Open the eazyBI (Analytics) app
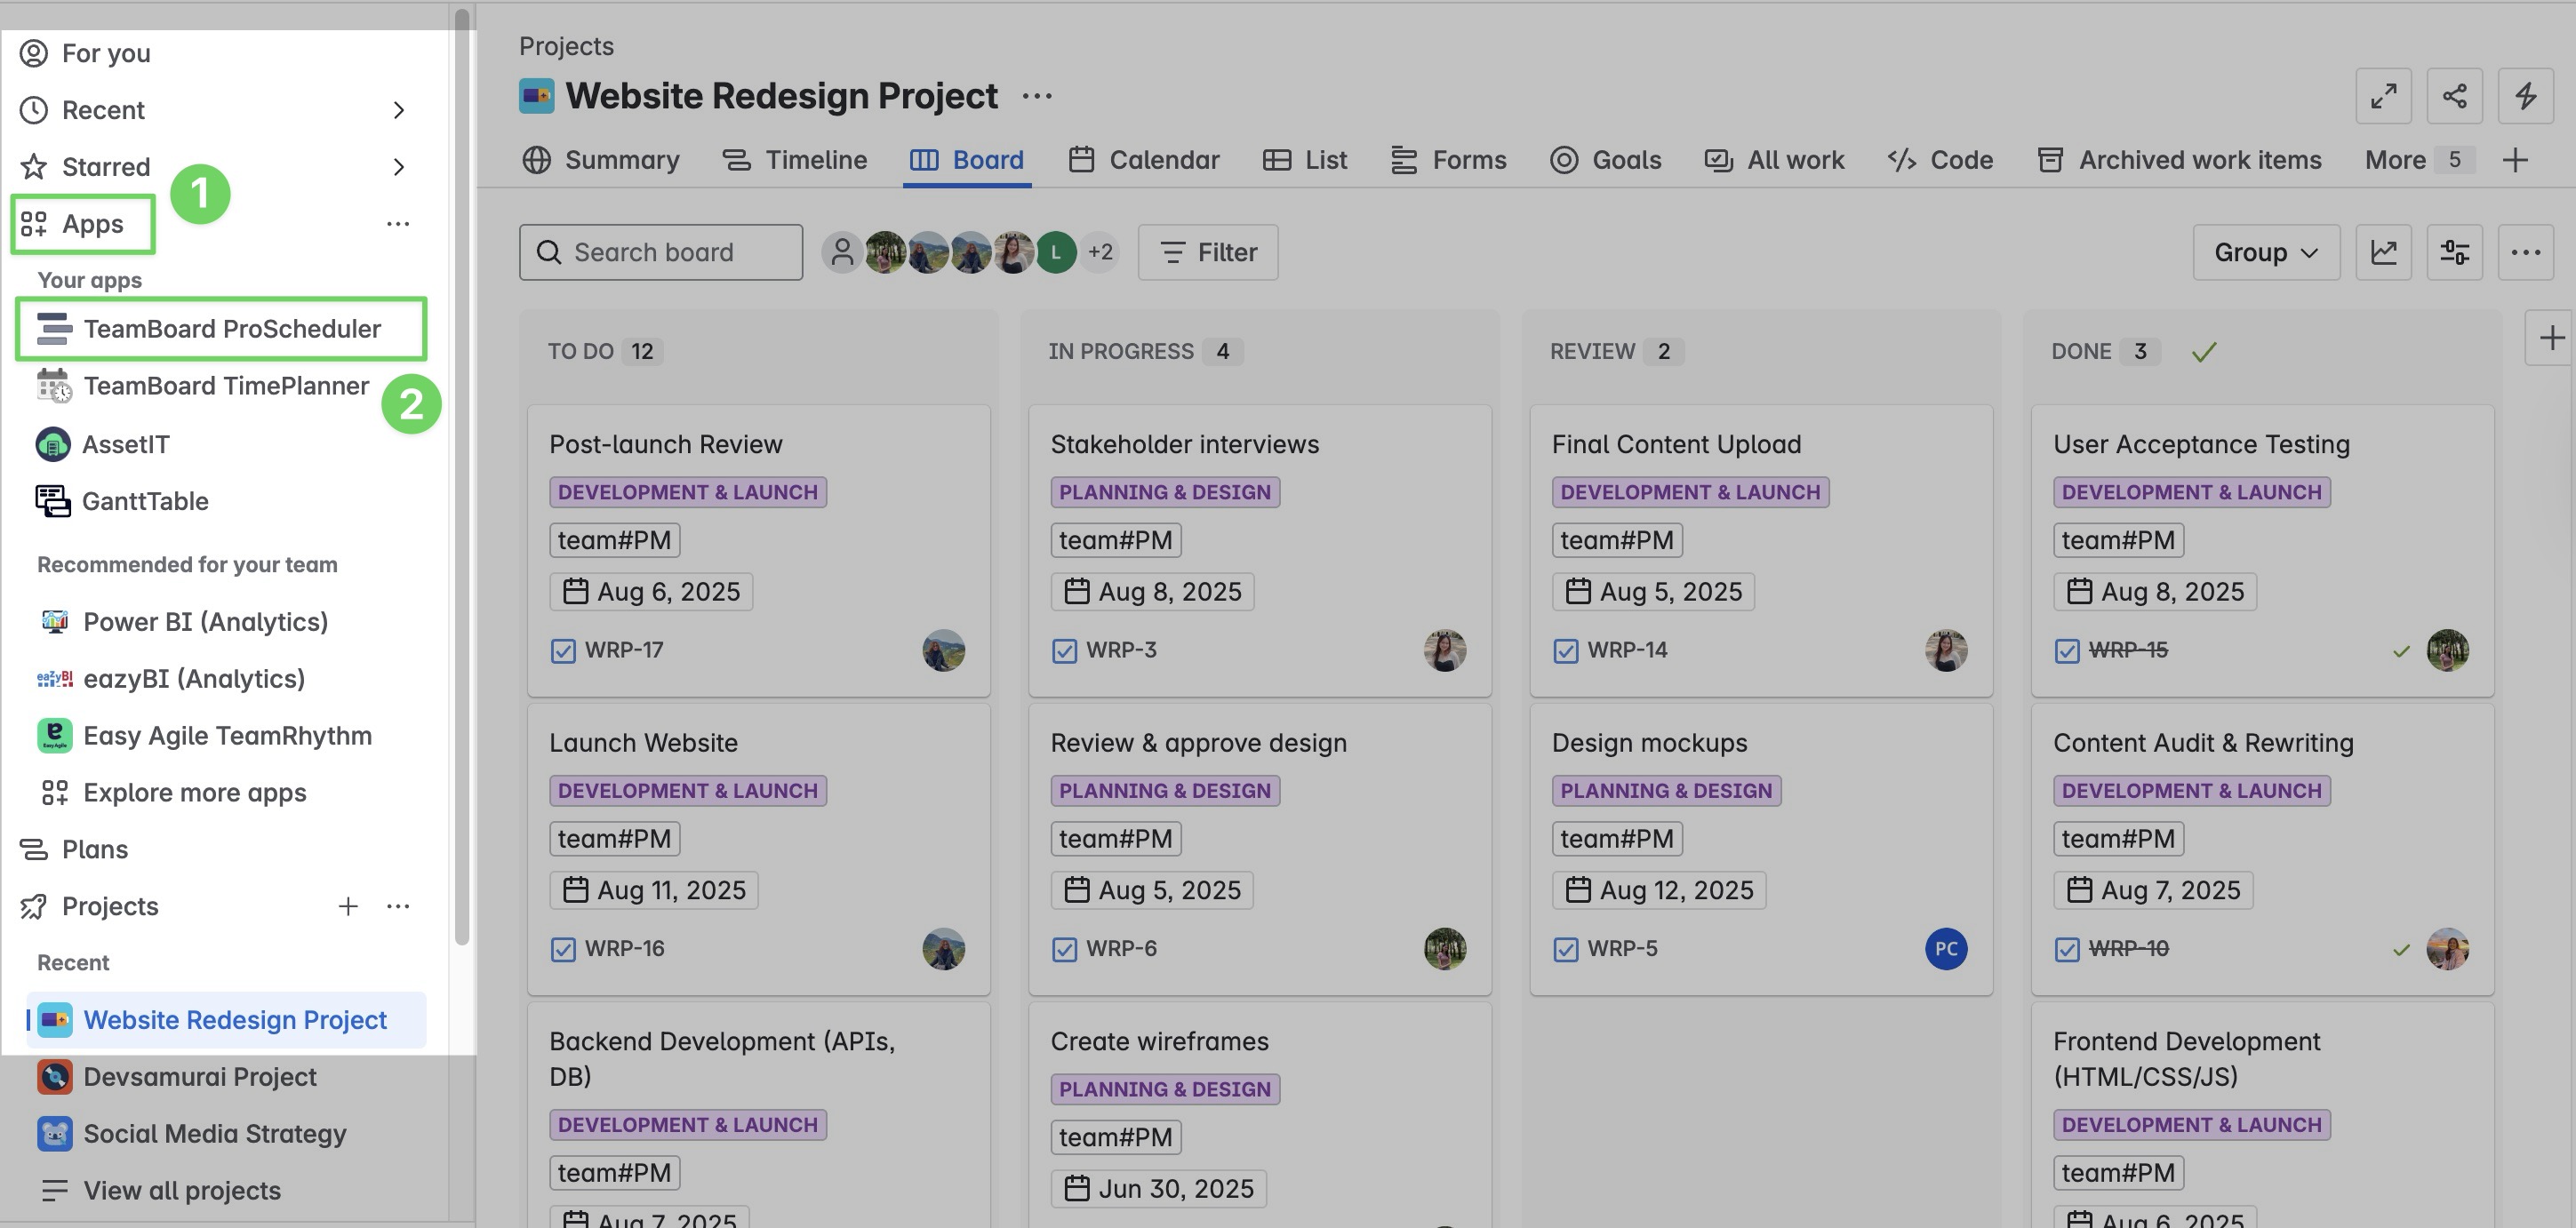Image resolution: width=2576 pixels, height=1228 pixels. pos(194,678)
